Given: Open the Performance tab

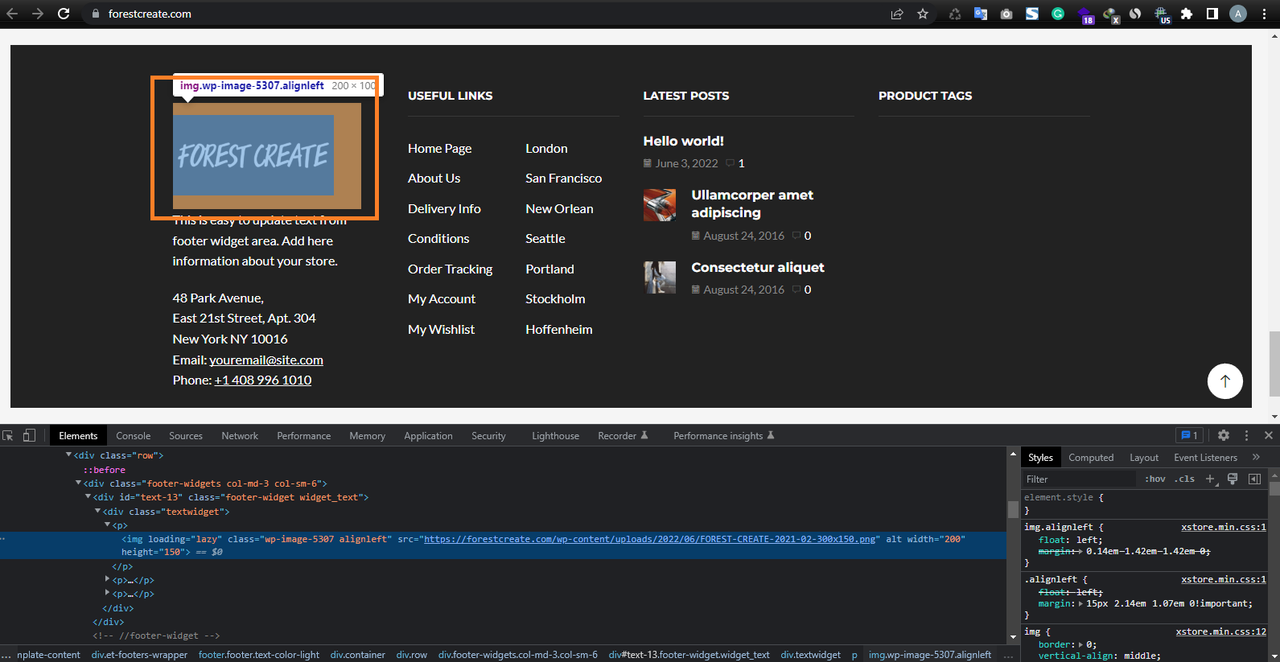Looking at the screenshot, I should 304,436.
